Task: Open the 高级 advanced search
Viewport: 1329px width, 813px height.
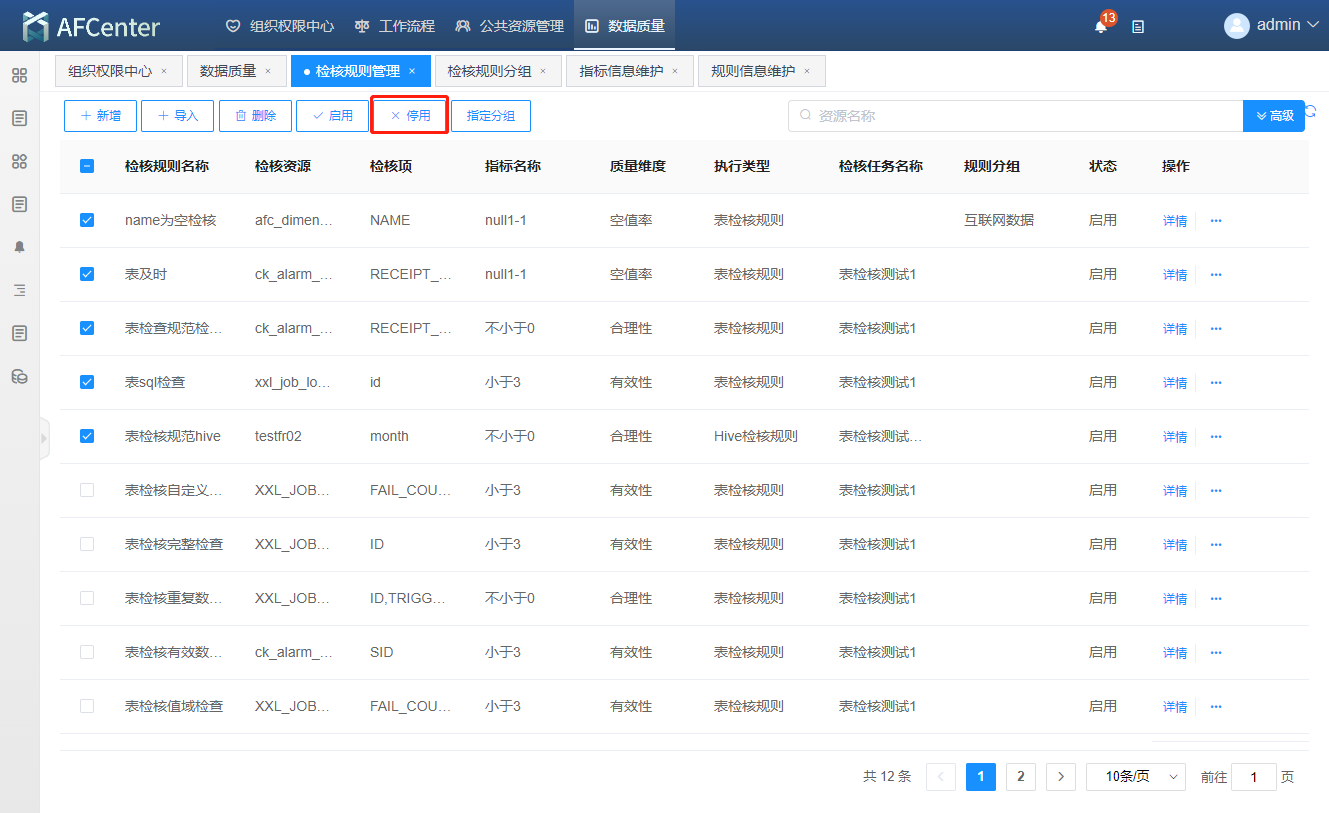Action: (1273, 116)
